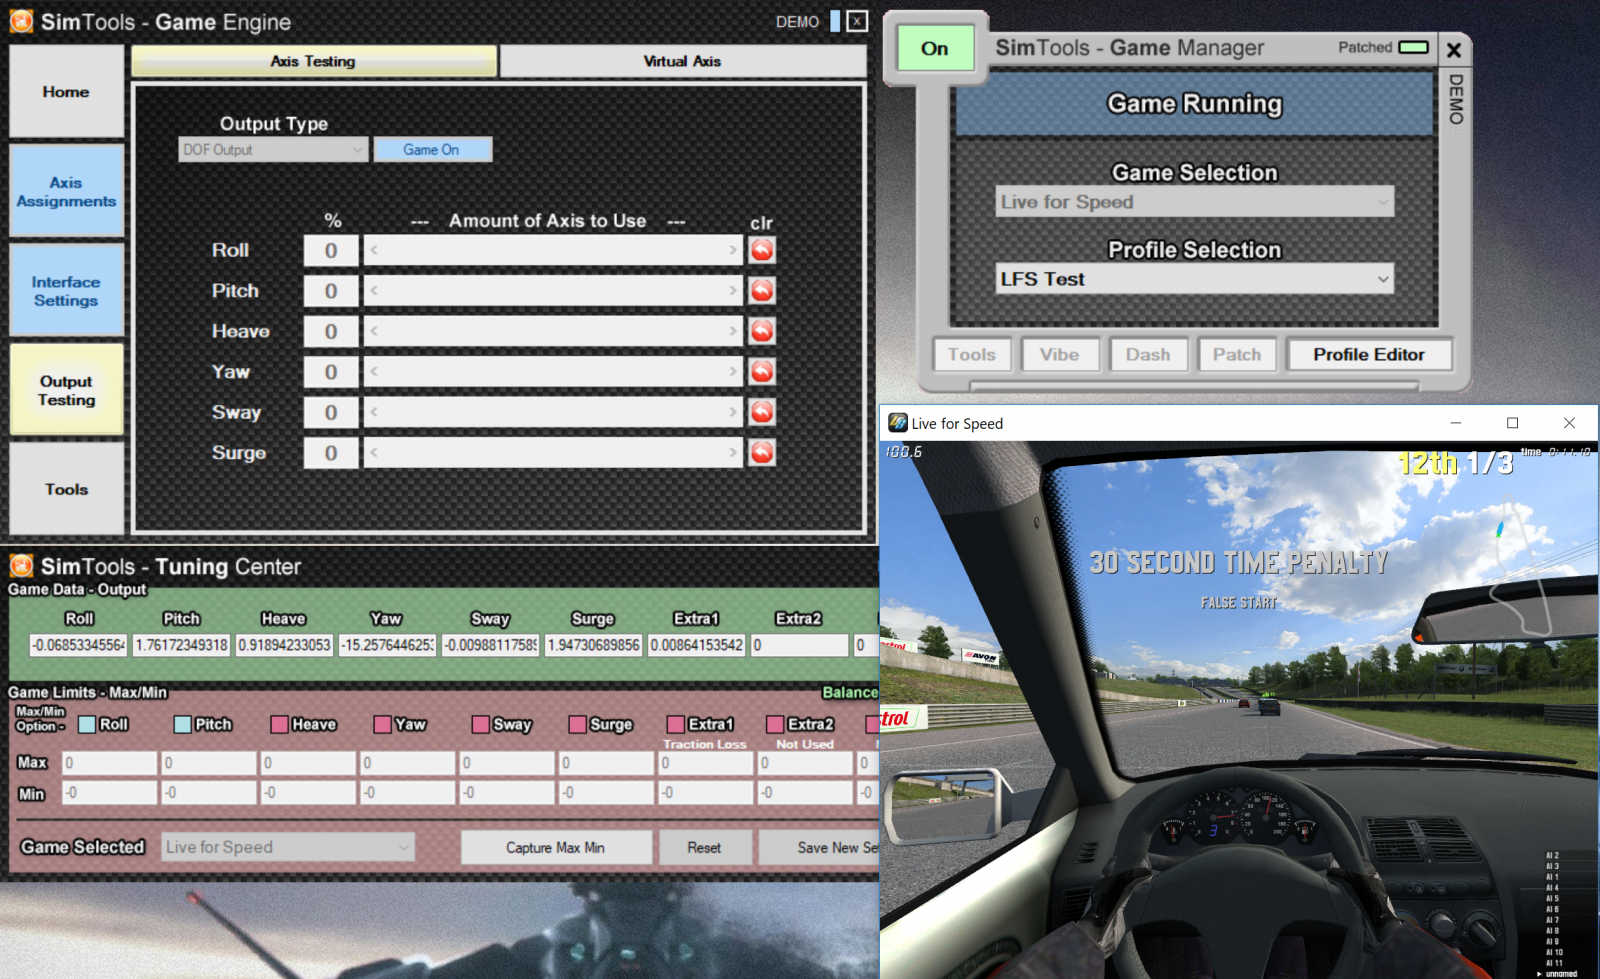Click the Dash button
The image size is (1600, 979).
[1148, 354]
